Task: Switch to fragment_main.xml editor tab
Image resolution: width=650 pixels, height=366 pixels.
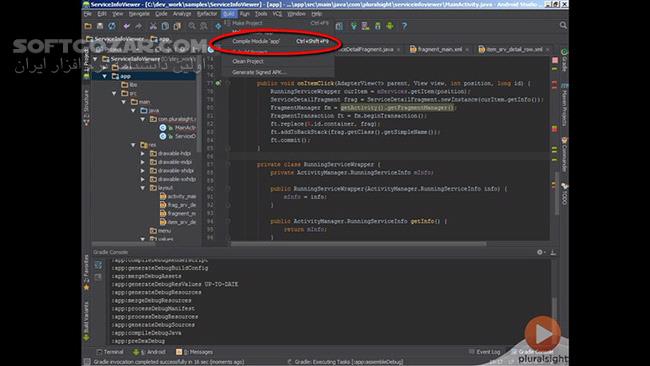Action: 439,49
